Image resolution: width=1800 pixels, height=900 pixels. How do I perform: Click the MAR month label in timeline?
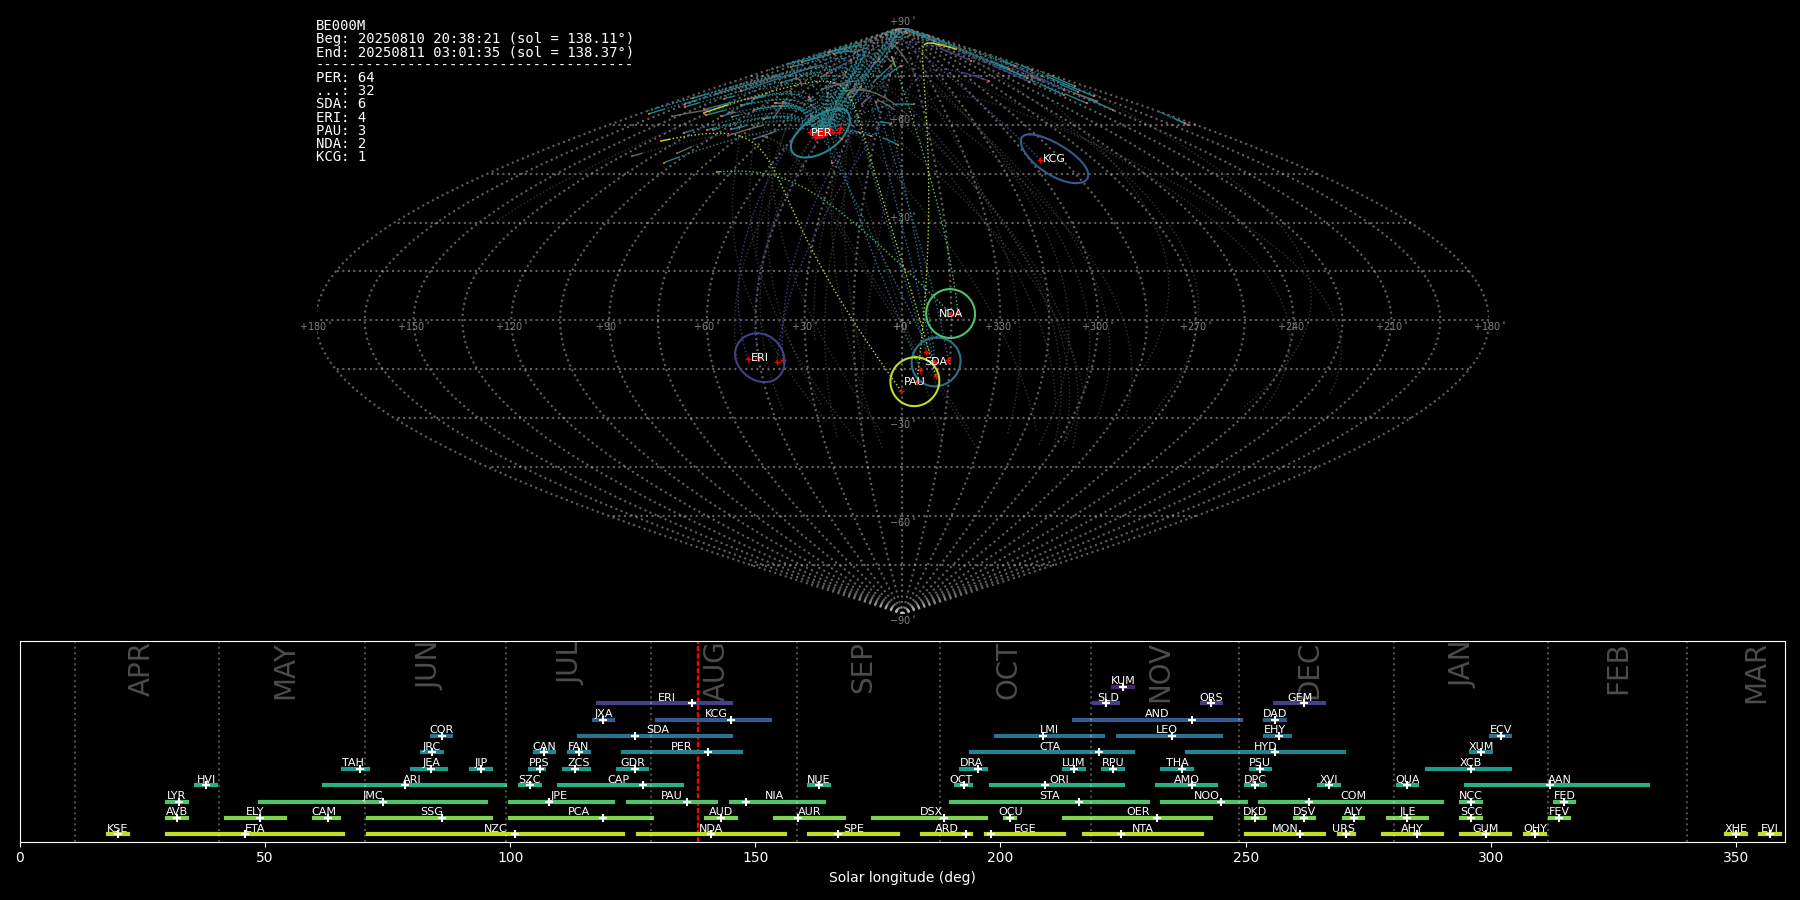pyautogui.click(x=1756, y=675)
